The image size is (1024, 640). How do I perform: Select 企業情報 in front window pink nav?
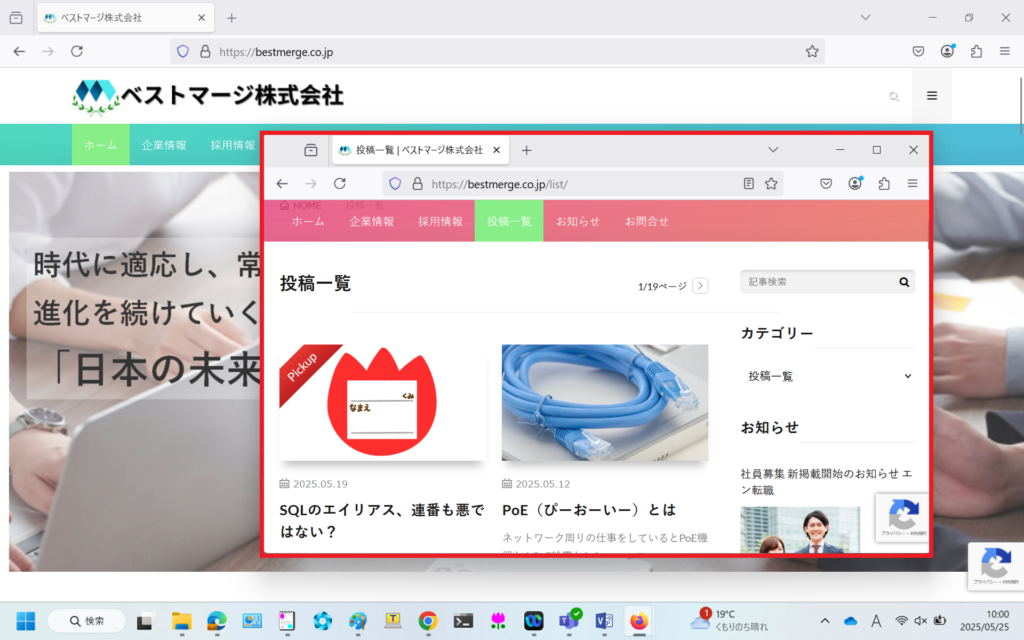click(372, 221)
